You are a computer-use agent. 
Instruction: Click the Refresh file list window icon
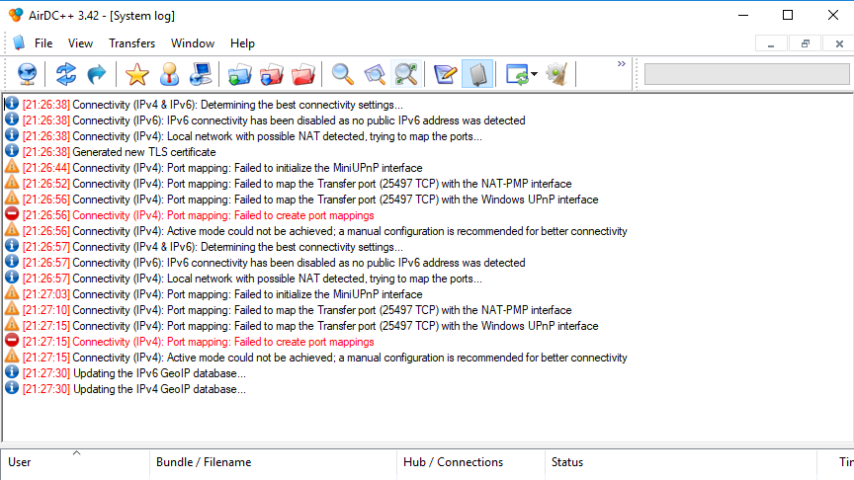517,74
